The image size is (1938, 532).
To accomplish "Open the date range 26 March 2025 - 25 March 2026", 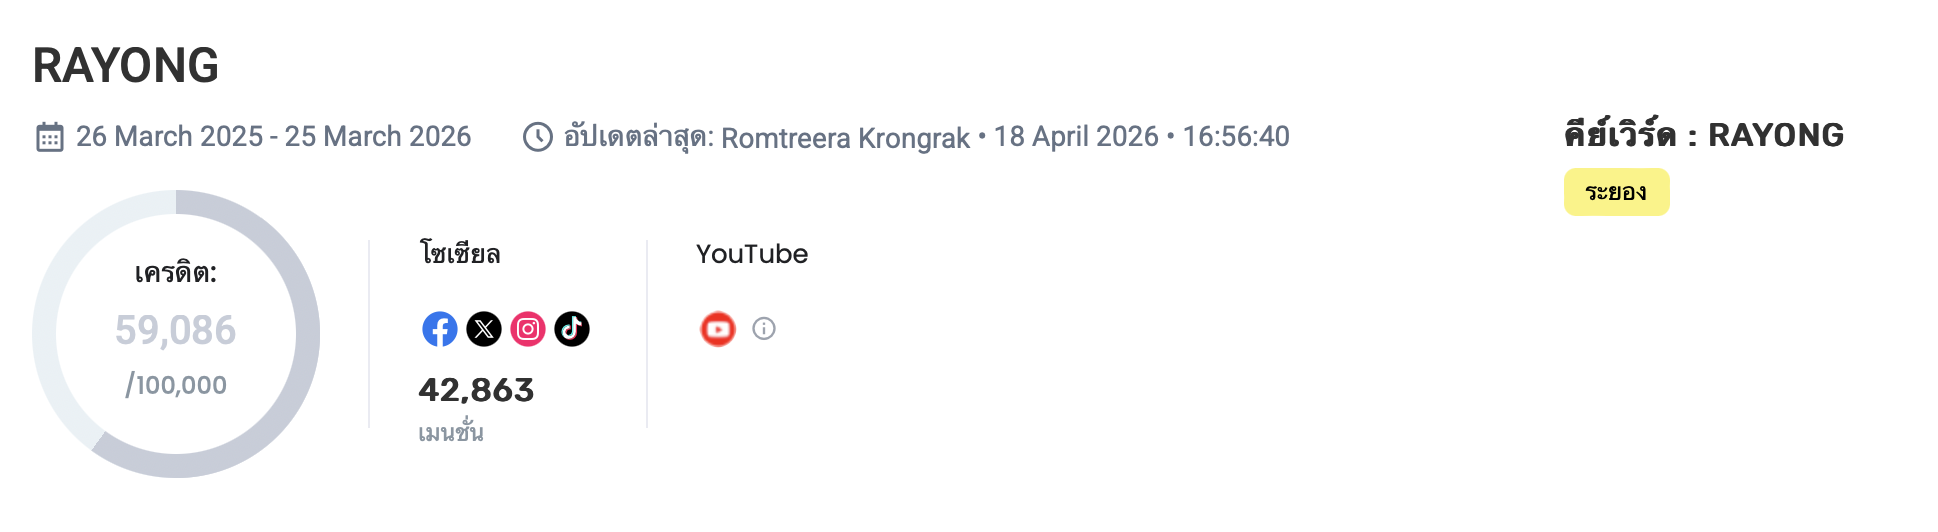I will click(273, 137).
